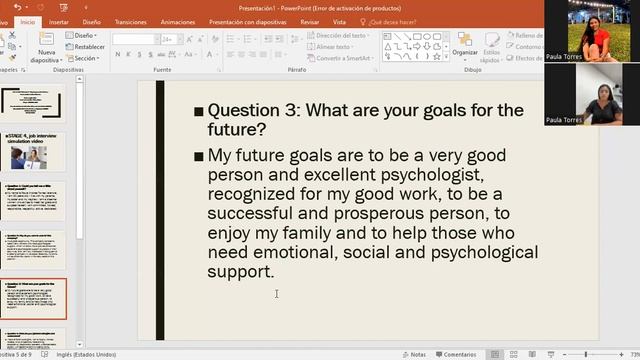640x360 pixels.
Task: Open the change case Aa dropdown
Action: [190, 54]
